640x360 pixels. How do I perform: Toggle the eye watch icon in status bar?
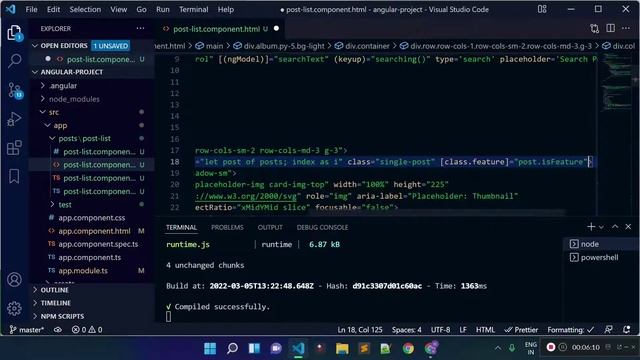[x=58, y=330]
